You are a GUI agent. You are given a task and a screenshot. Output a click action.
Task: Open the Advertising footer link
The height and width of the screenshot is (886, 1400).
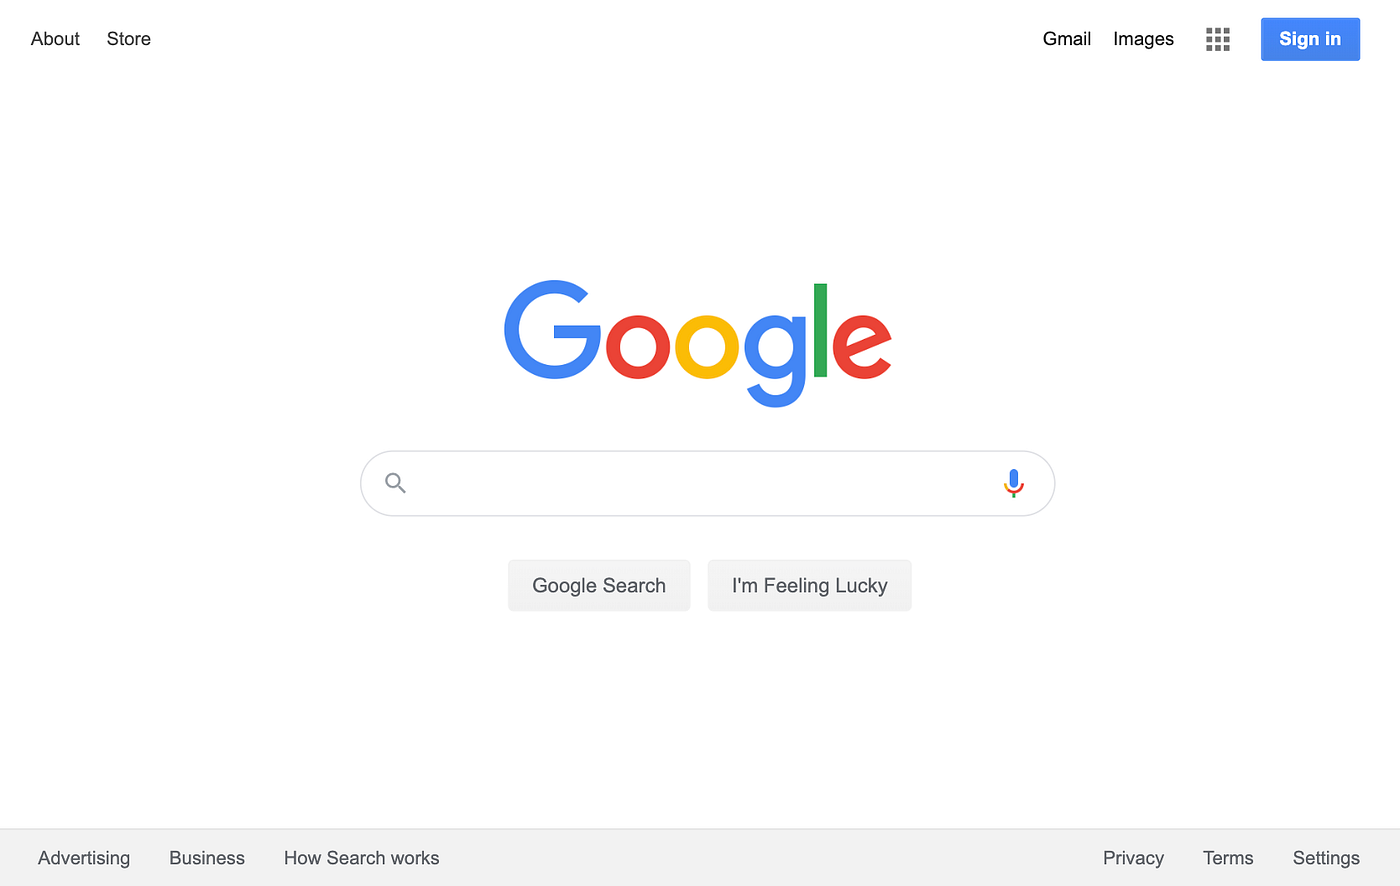(x=84, y=858)
